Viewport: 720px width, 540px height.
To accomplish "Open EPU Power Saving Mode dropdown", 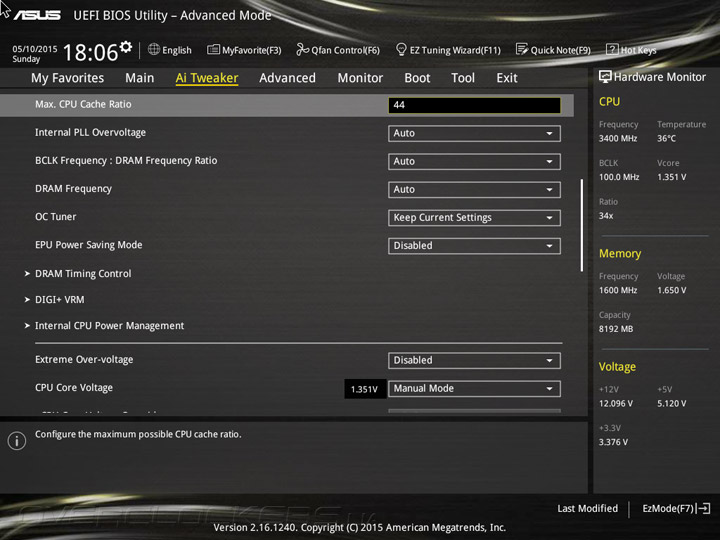I will pyautogui.click(x=474, y=246).
